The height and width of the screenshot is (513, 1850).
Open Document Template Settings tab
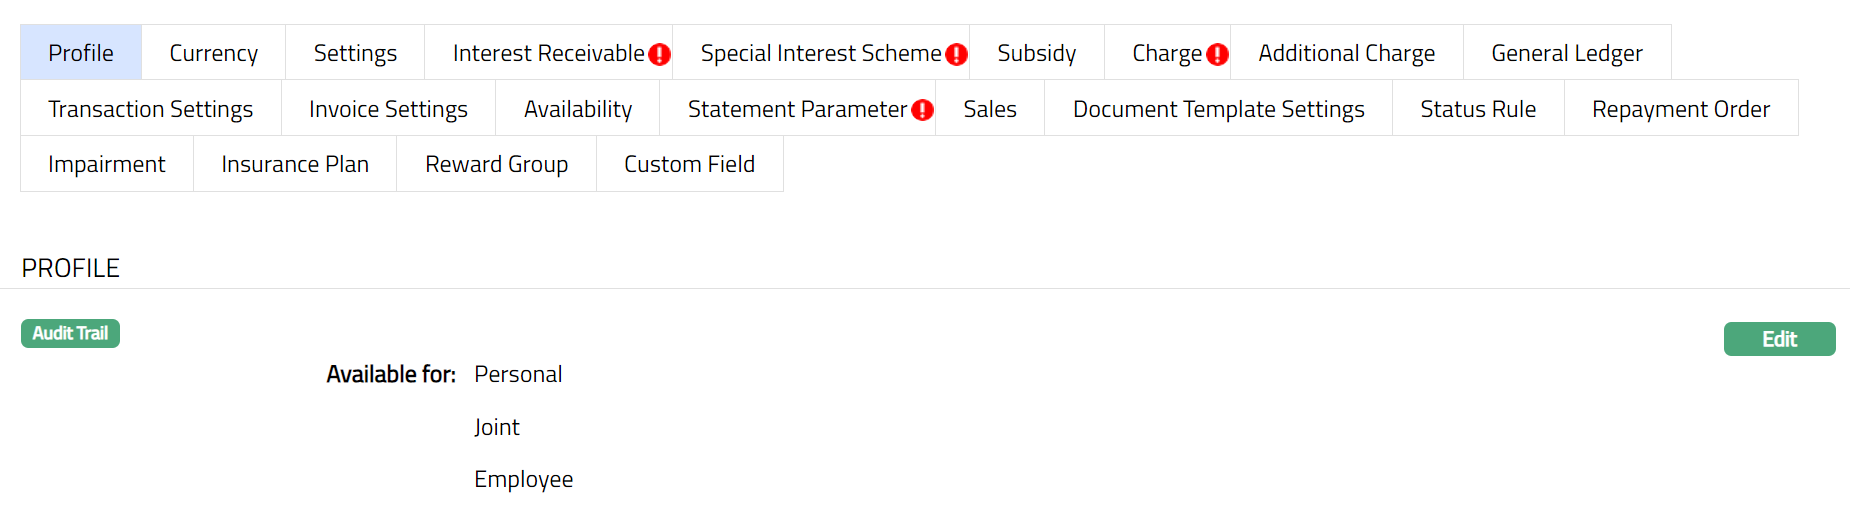click(1218, 109)
